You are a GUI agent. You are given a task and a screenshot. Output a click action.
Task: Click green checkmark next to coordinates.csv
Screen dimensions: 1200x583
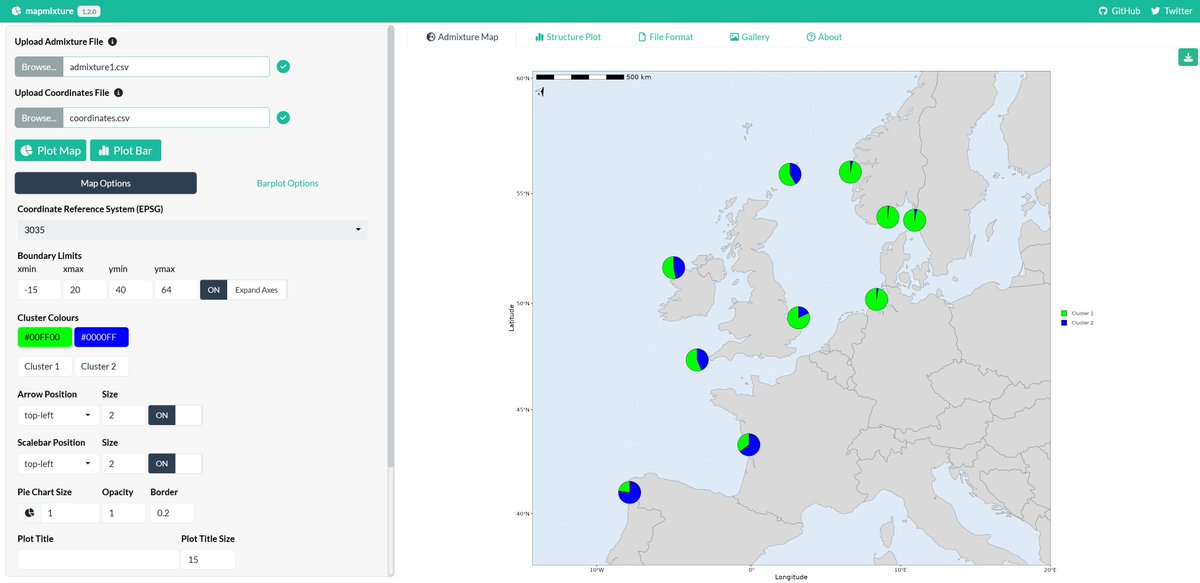pyautogui.click(x=283, y=118)
